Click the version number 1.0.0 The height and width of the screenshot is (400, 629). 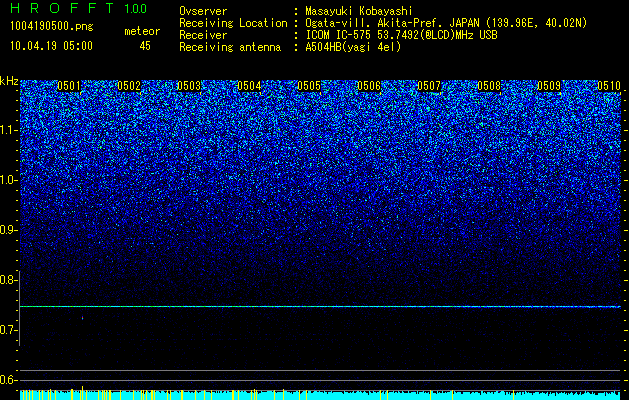(135, 8)
